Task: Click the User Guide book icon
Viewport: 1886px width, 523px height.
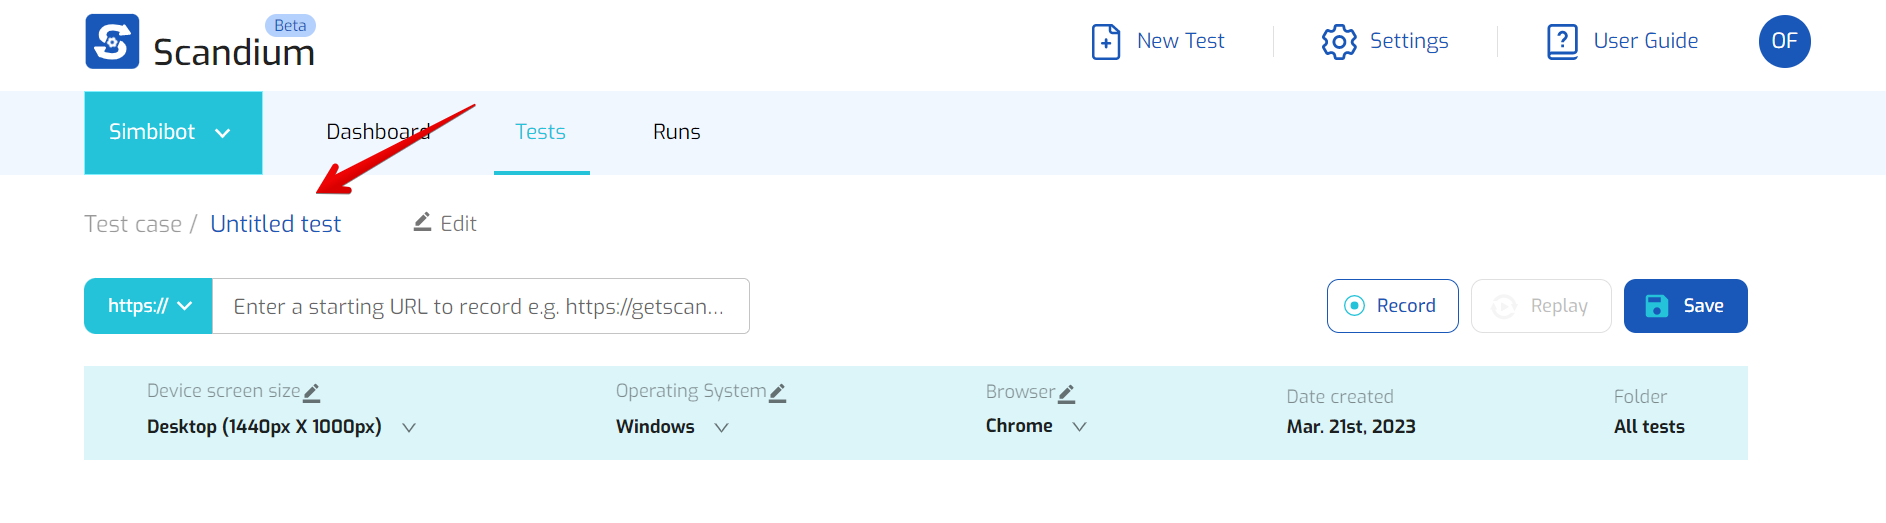Action: [x=1561, y=42]
